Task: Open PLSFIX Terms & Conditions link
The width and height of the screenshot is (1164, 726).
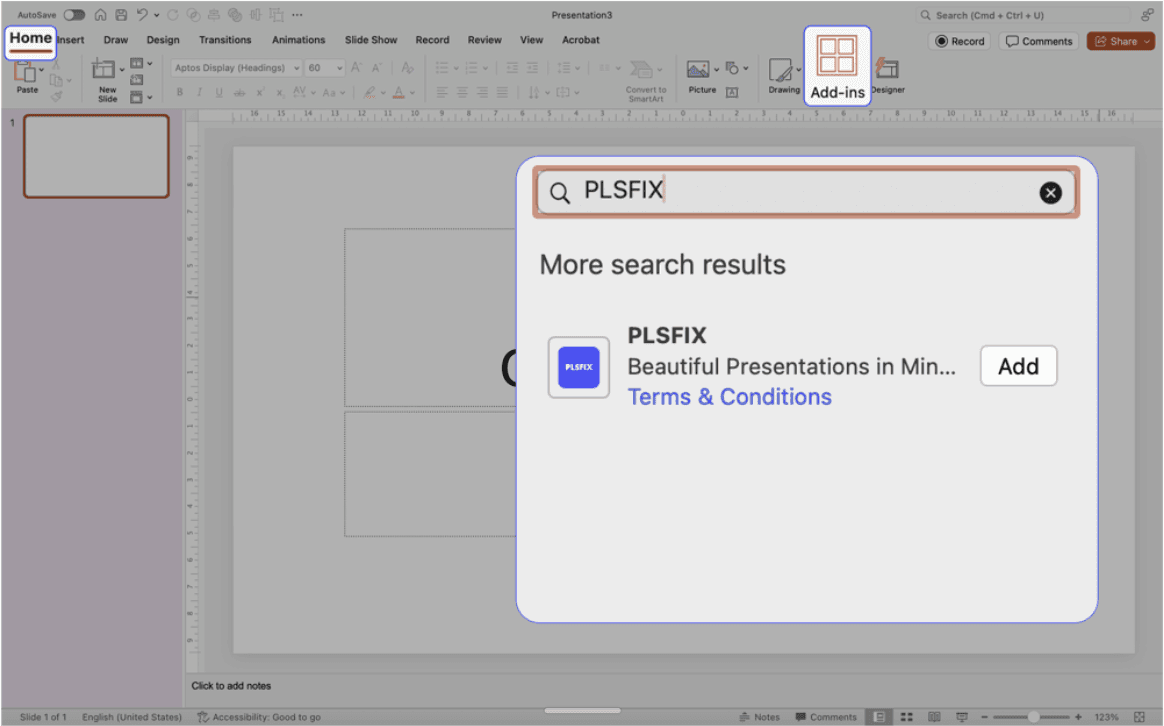Action: [x=729, y=397]
